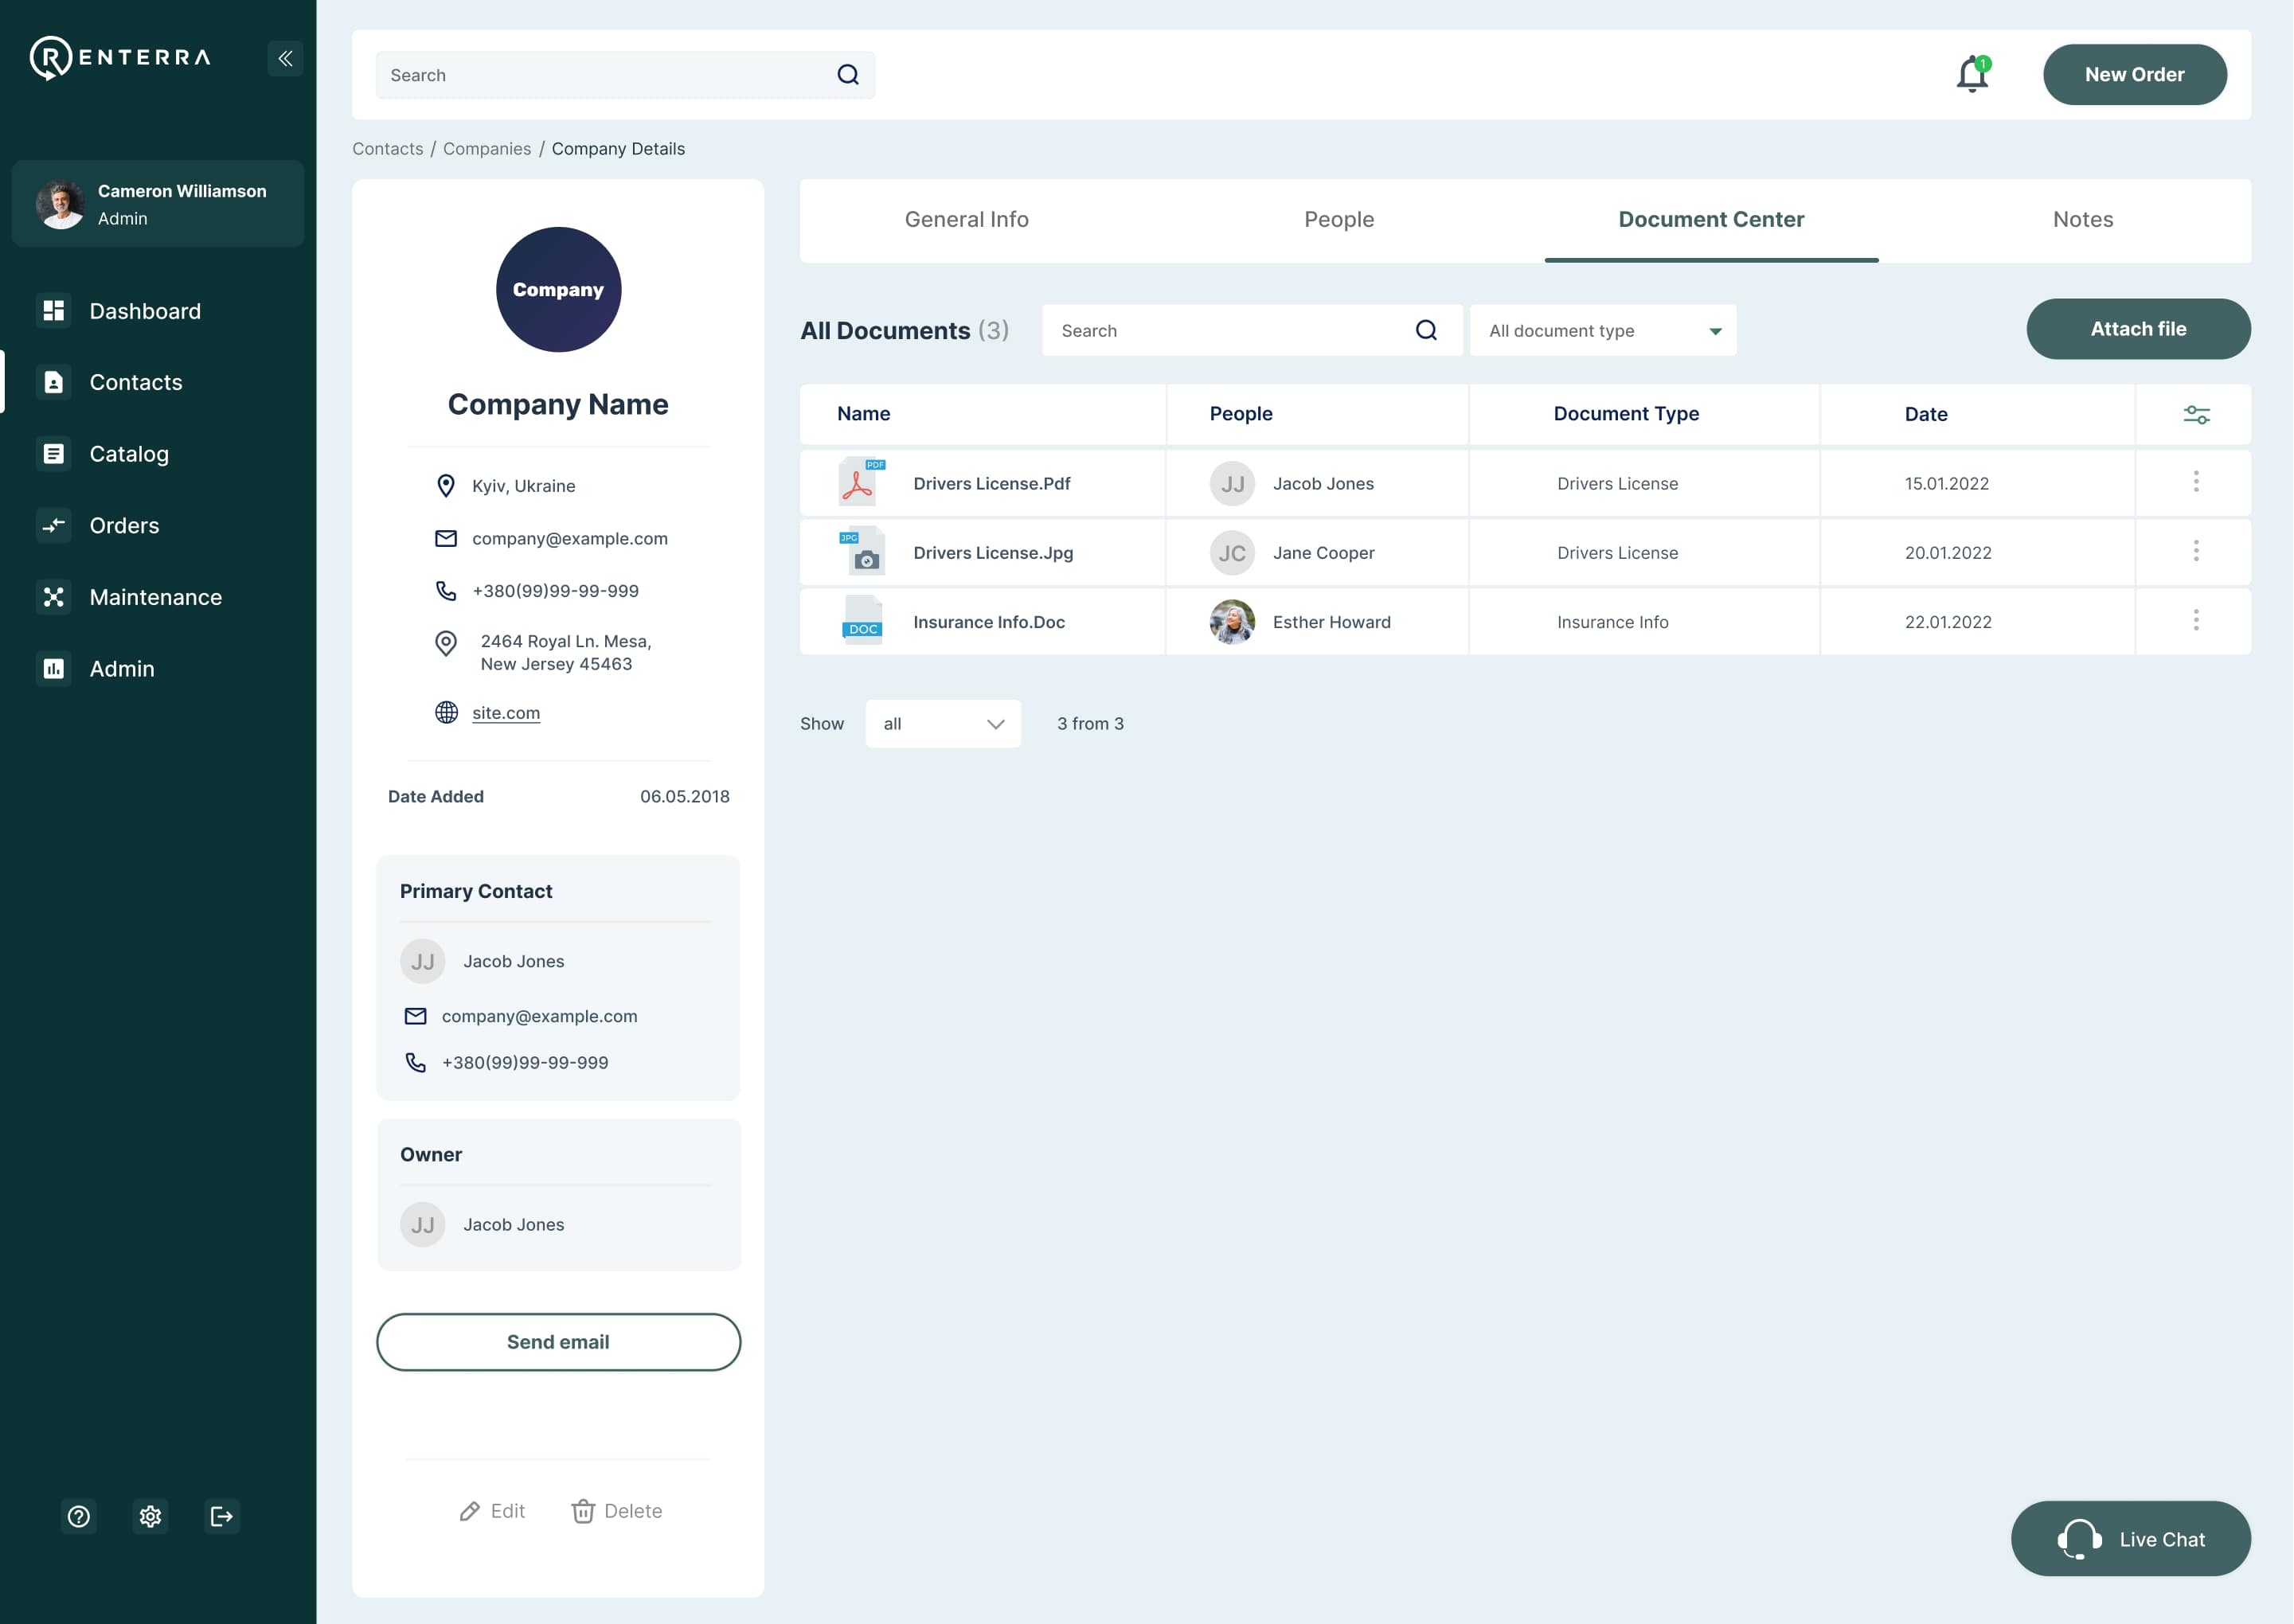Click the PDF file icon
This screenshot has width=2294, height=1624.
[861, 481]
